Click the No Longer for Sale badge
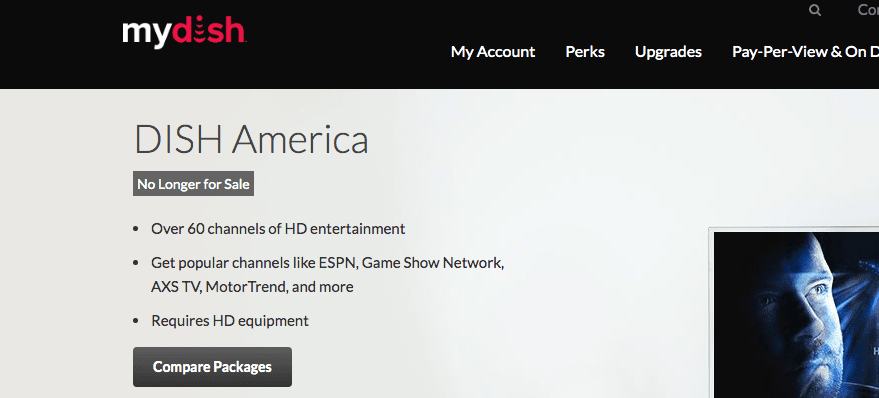Viewport: 879px width, 398px height. [193, 184]
